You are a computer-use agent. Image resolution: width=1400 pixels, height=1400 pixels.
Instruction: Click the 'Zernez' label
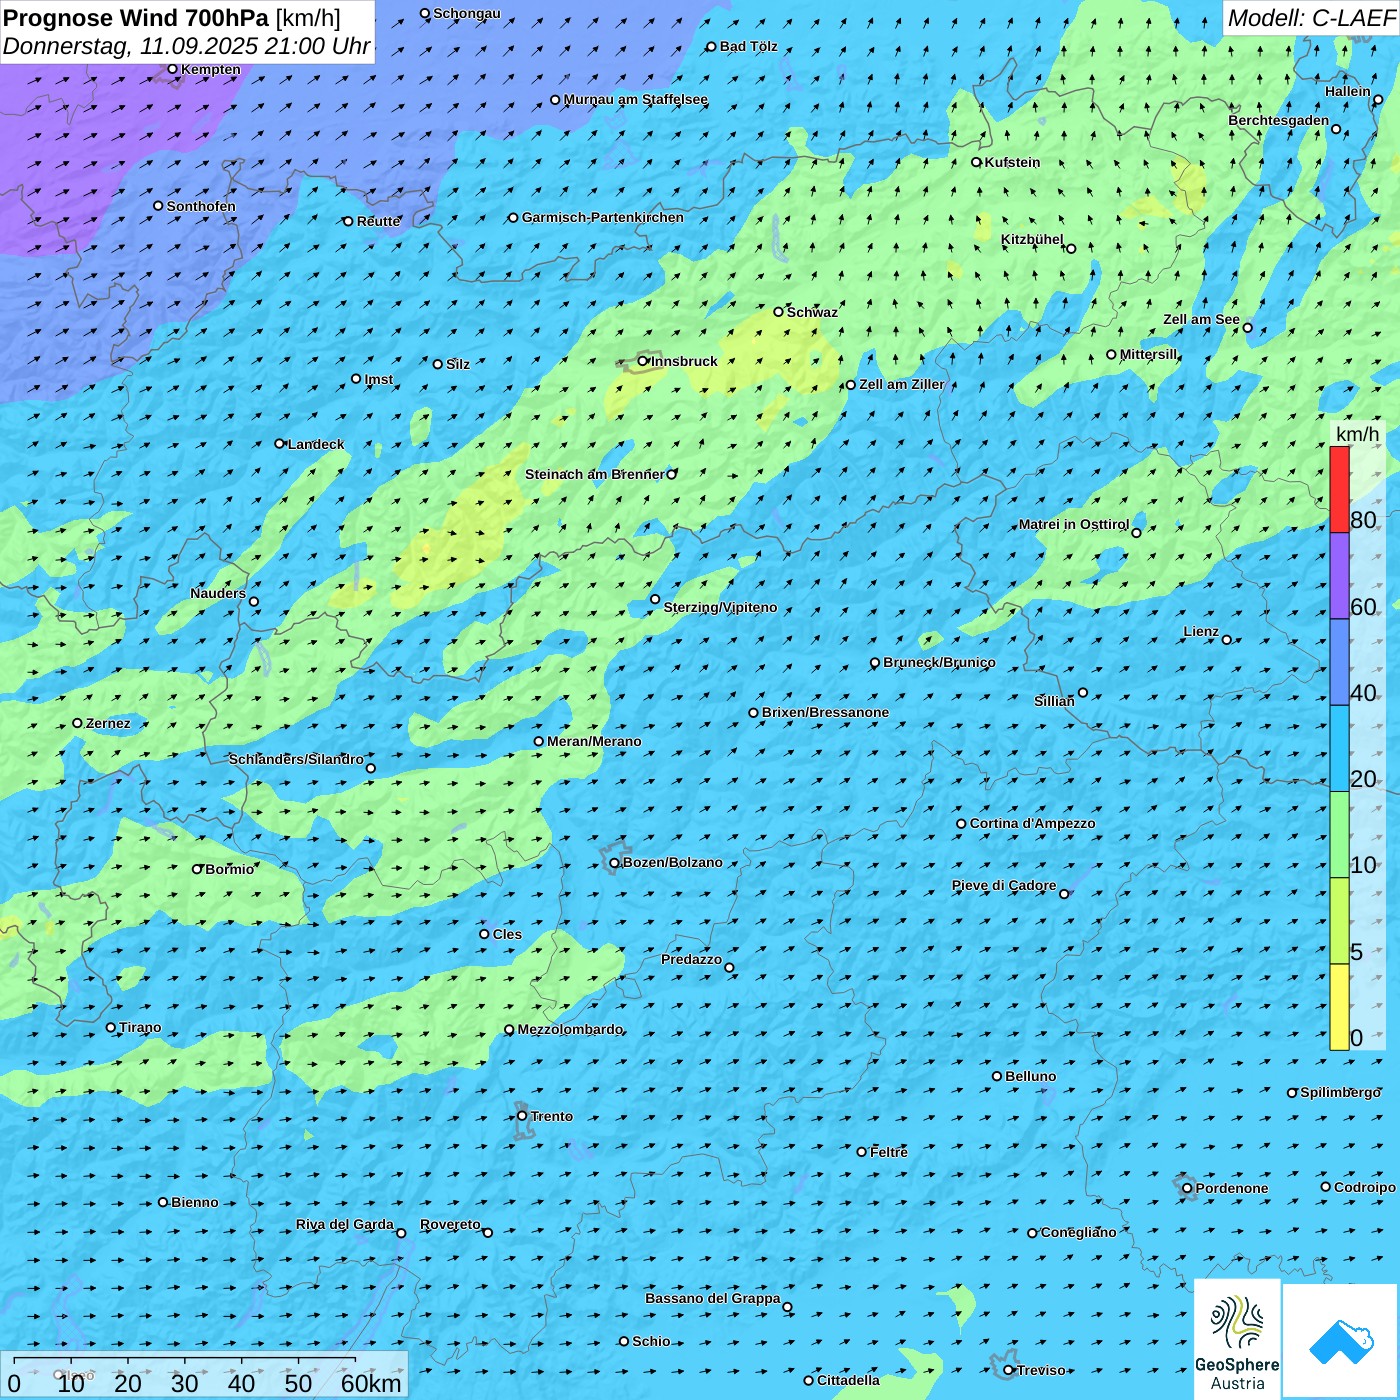click(108, 723)
